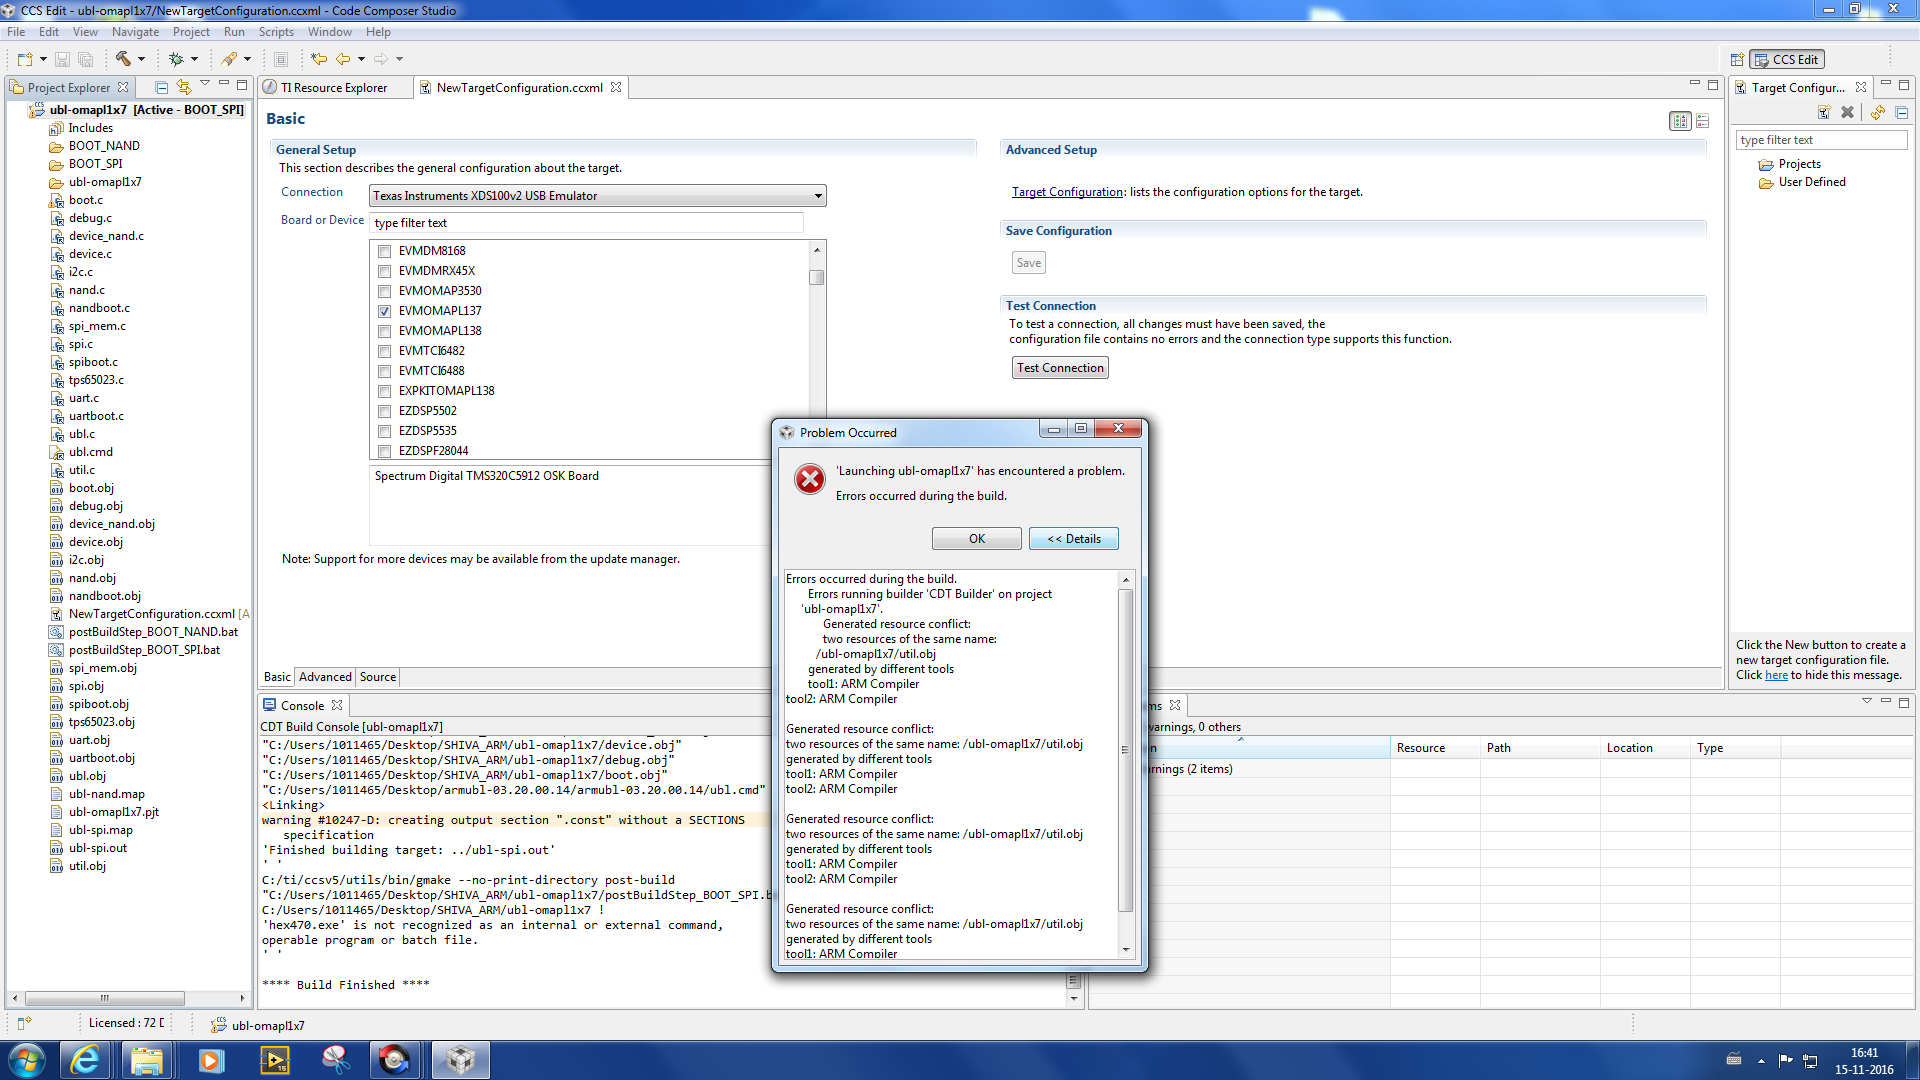Viewport: 1920px width, 1080px height.
Task: Click the Board or Device filter field
Action: (586, 223)
